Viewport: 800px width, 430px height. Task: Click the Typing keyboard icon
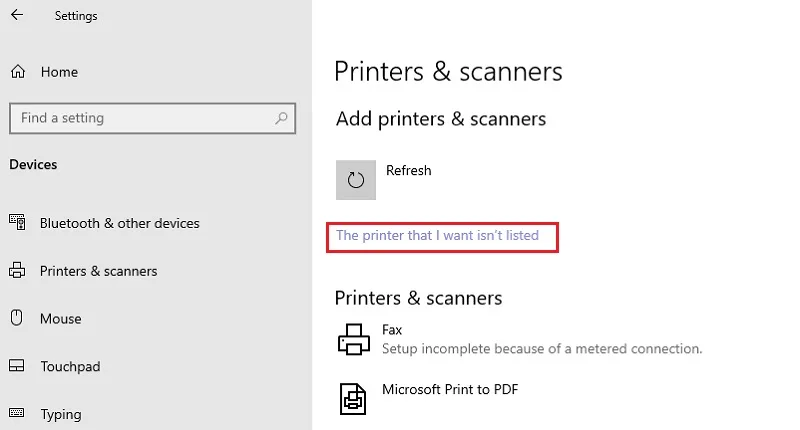point(16,412)
